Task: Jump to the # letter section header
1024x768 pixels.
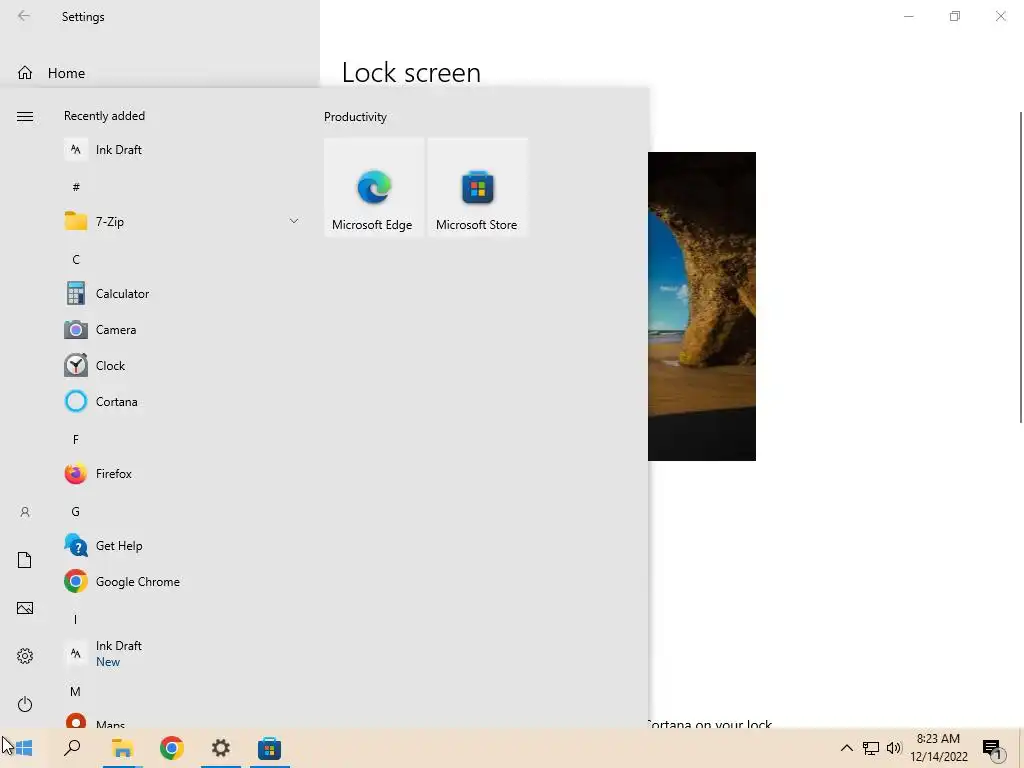Action: 76,187
